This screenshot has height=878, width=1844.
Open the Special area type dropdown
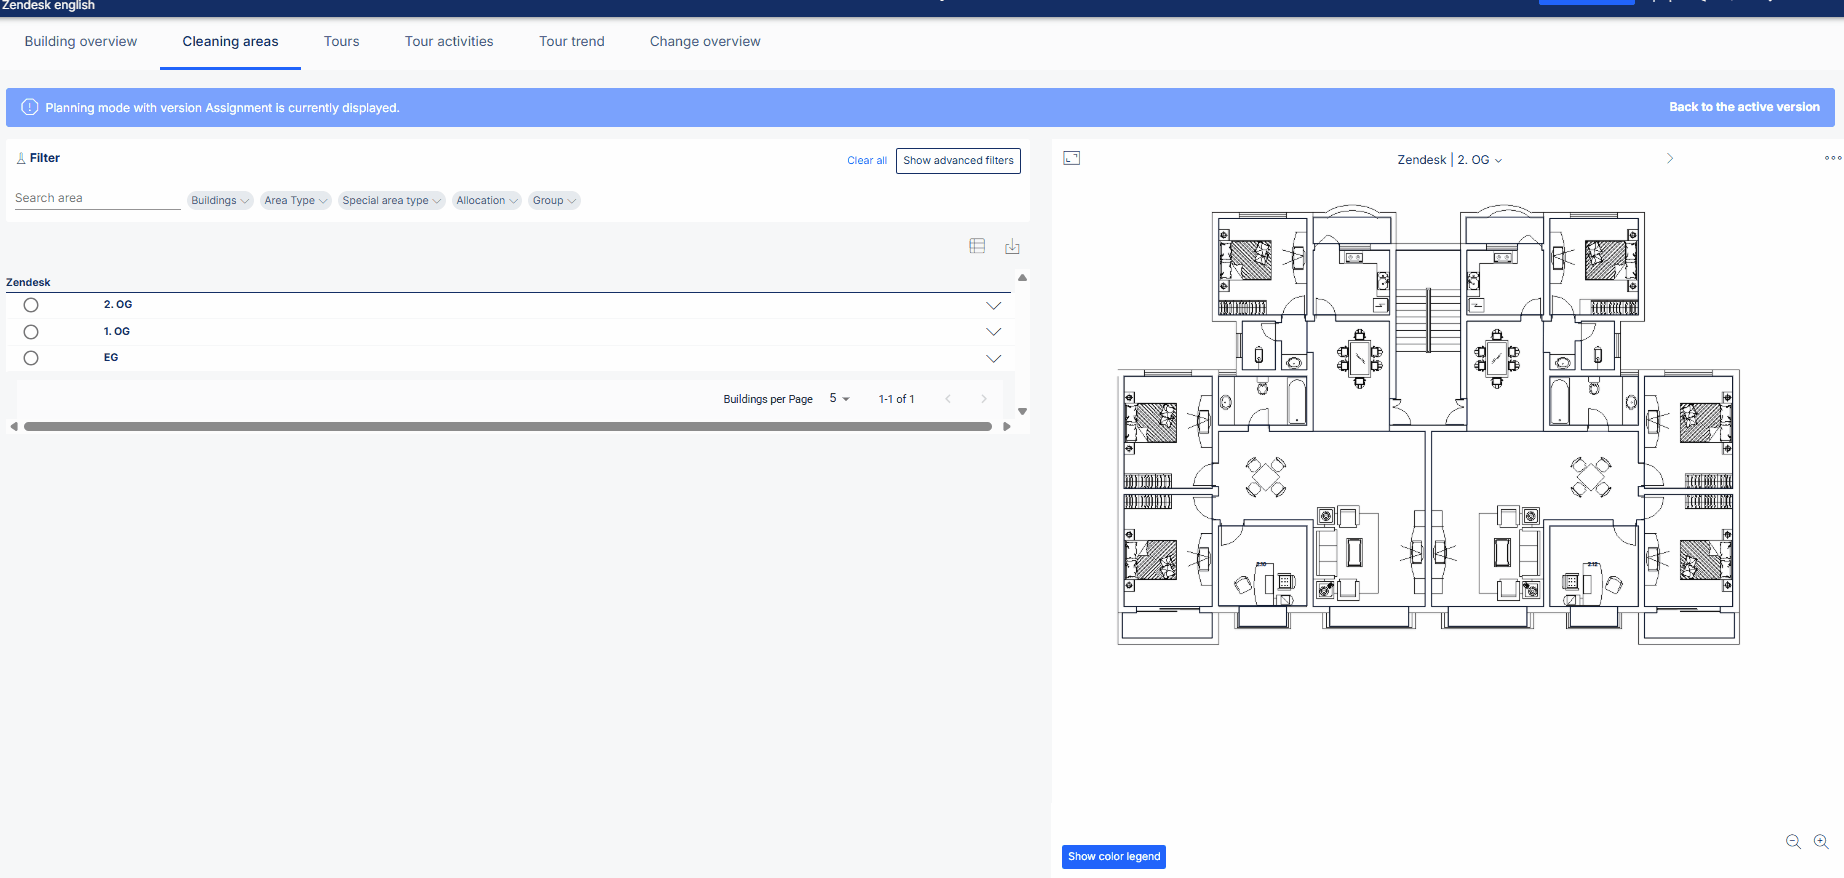point(391,200)
